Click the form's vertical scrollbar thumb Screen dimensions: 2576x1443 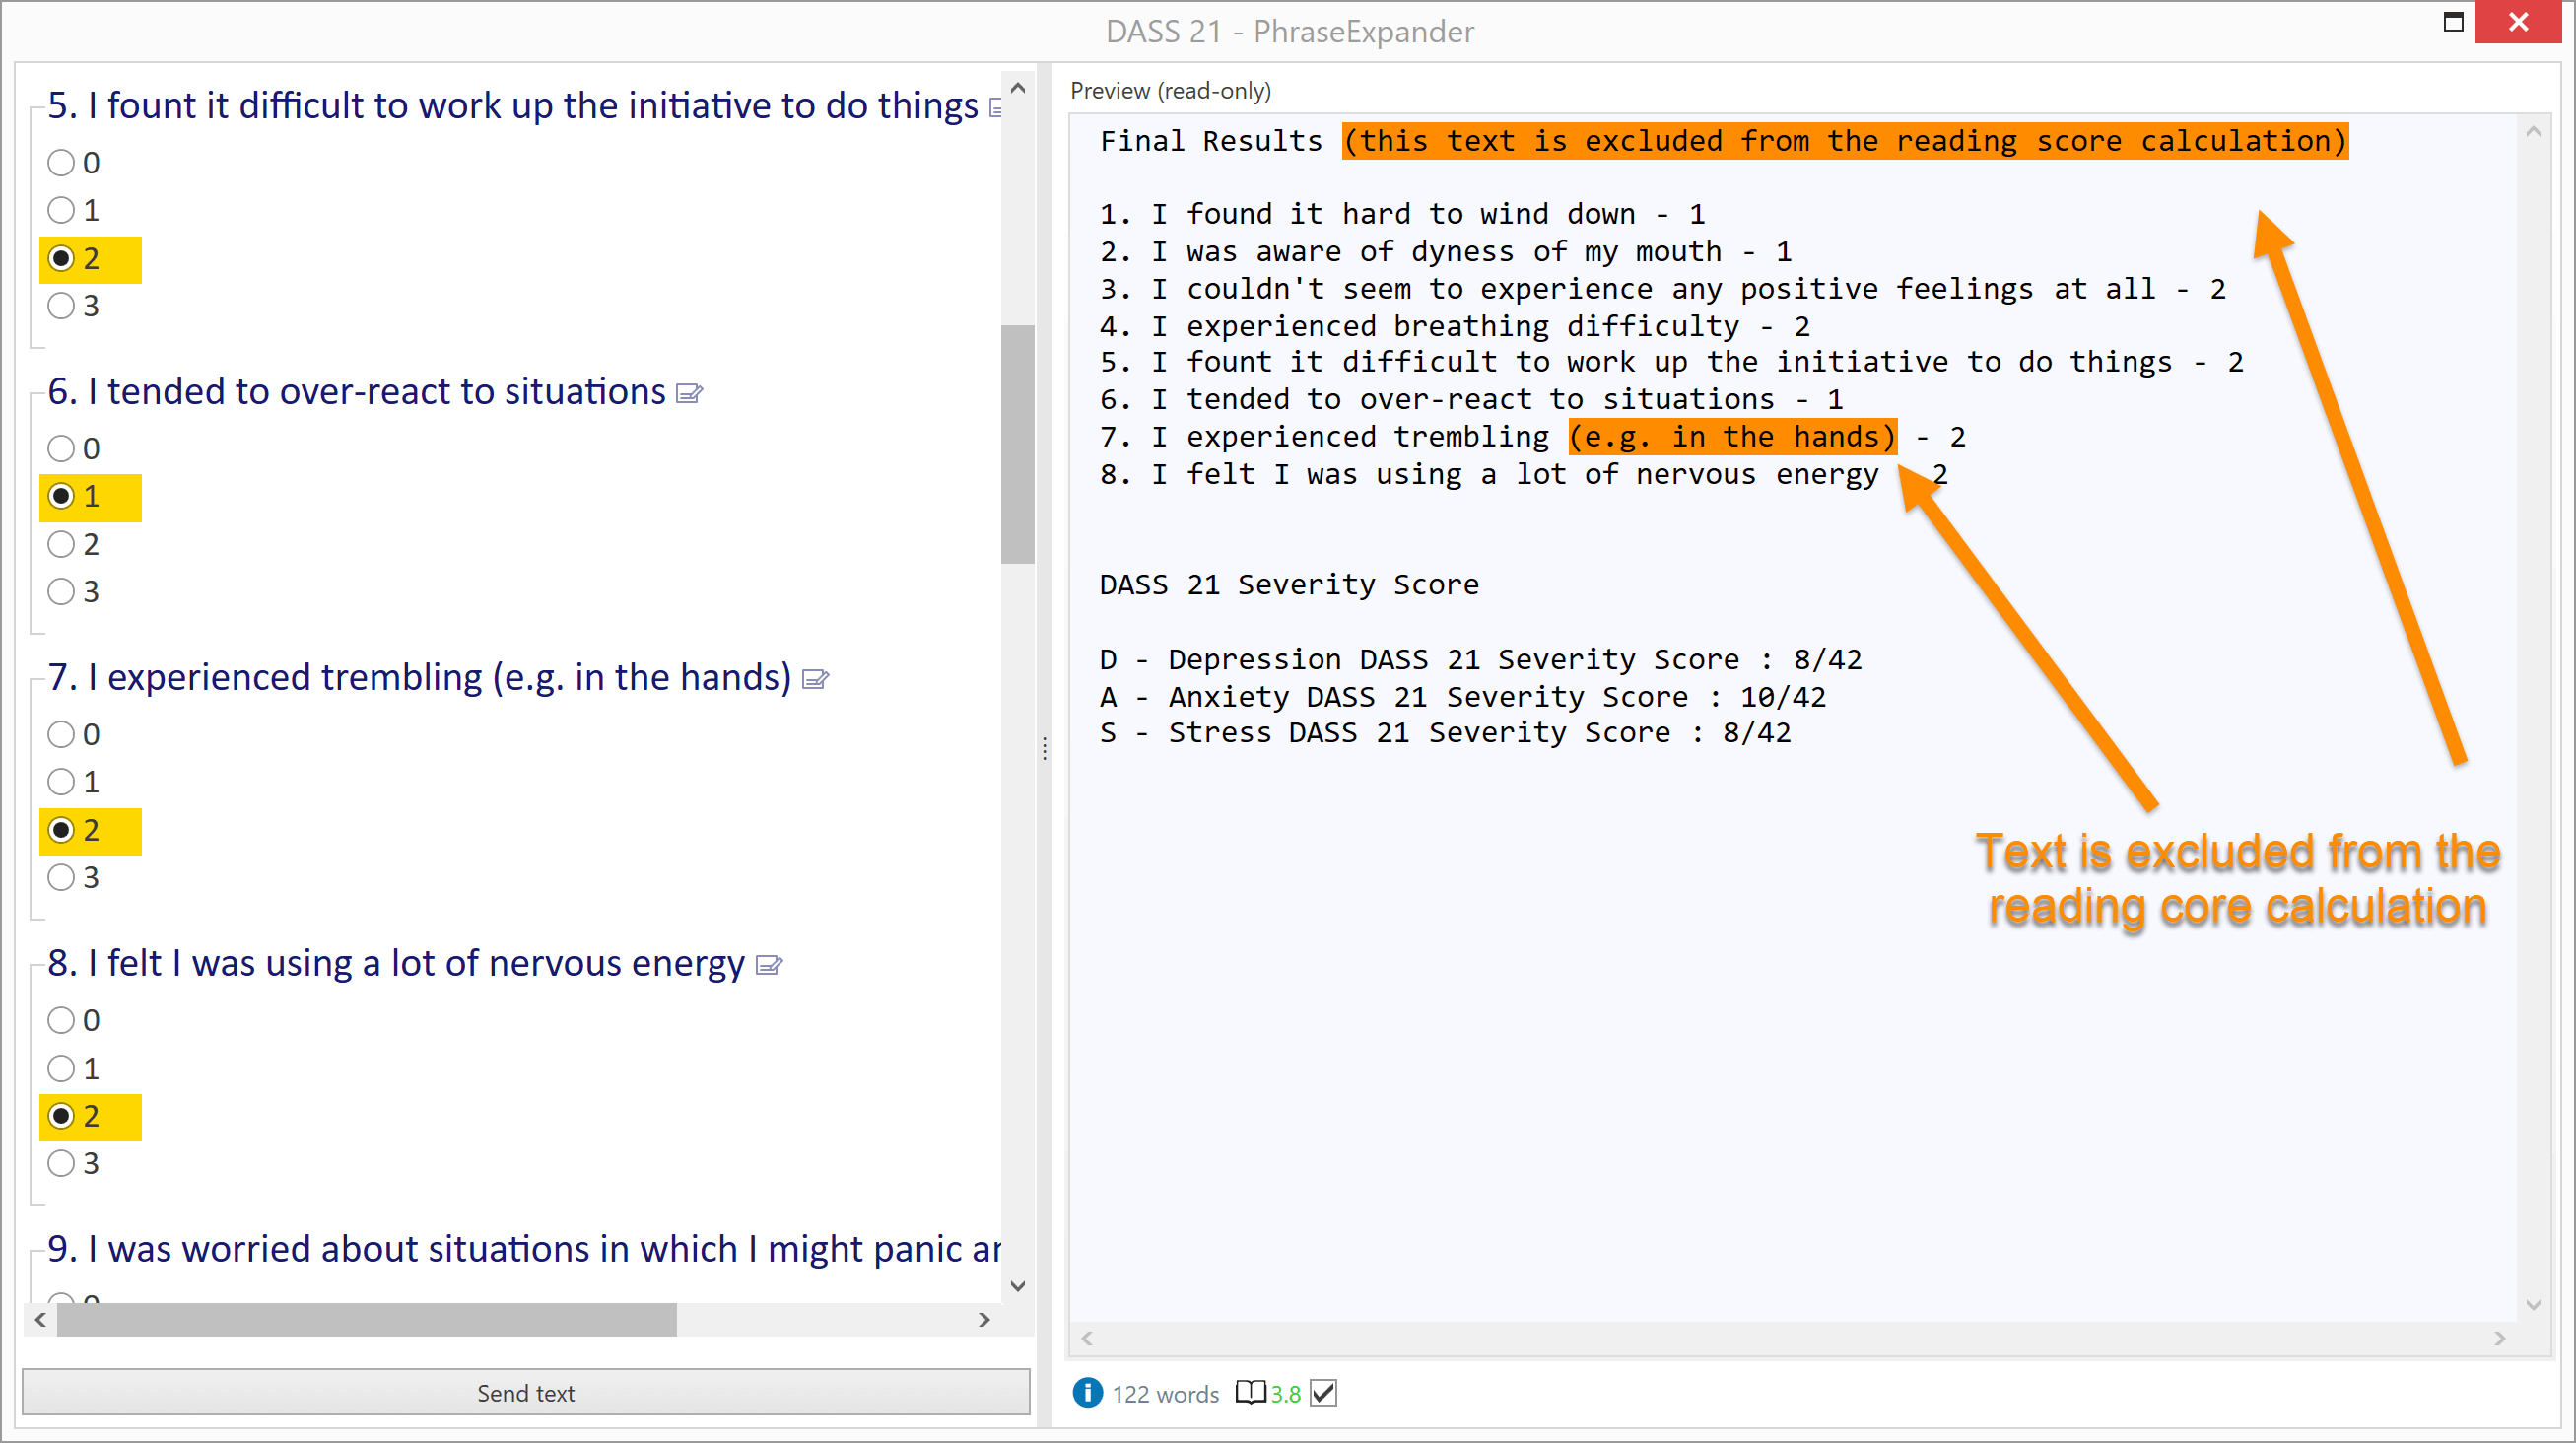pyautogui.click(x=1018, y=444)
